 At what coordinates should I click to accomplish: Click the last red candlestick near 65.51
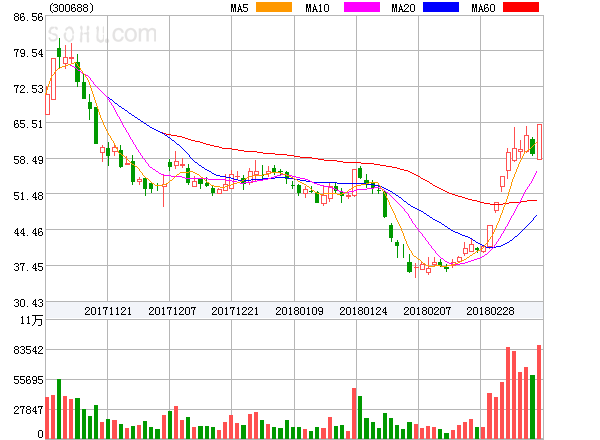pyautogui.click(x=539, y=142)
